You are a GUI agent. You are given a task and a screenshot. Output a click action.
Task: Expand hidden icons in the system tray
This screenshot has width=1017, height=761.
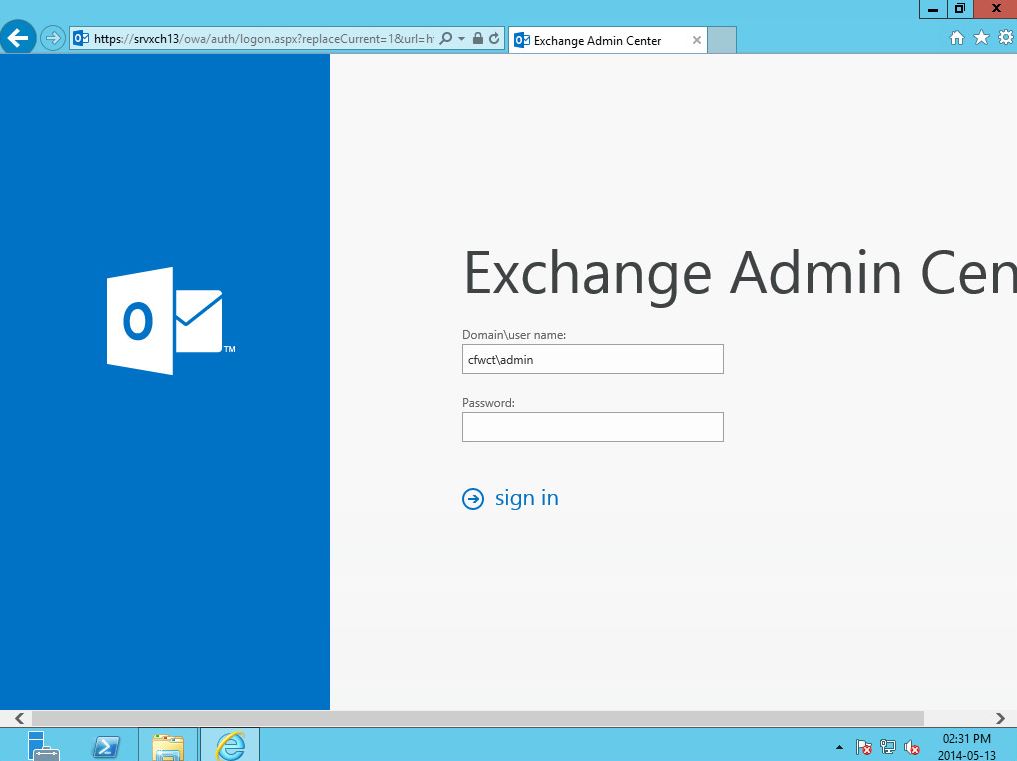coord(839,747)
